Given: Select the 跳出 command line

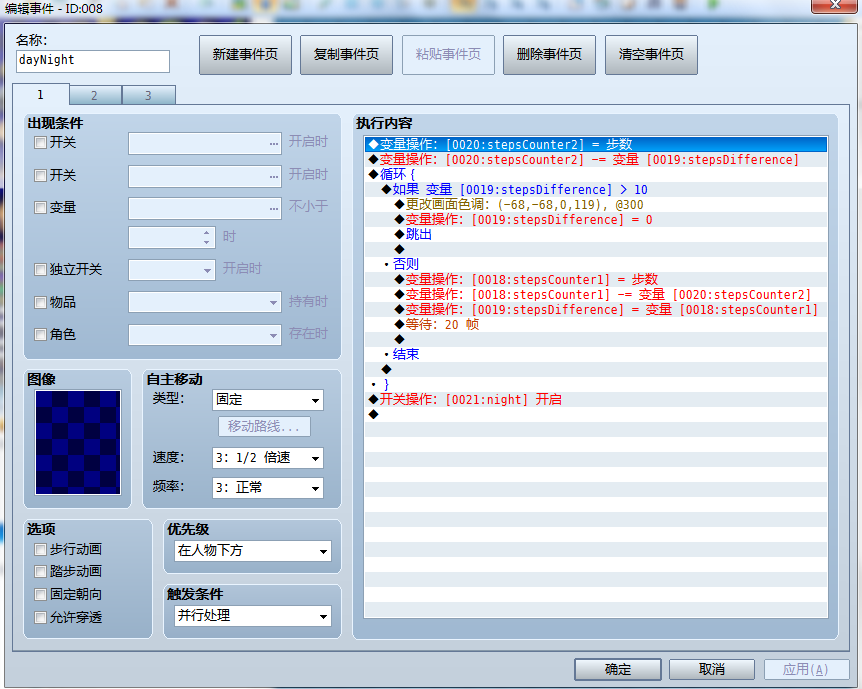Looking at the screenshot, I should pyautogui.click(x=596, y=234).
